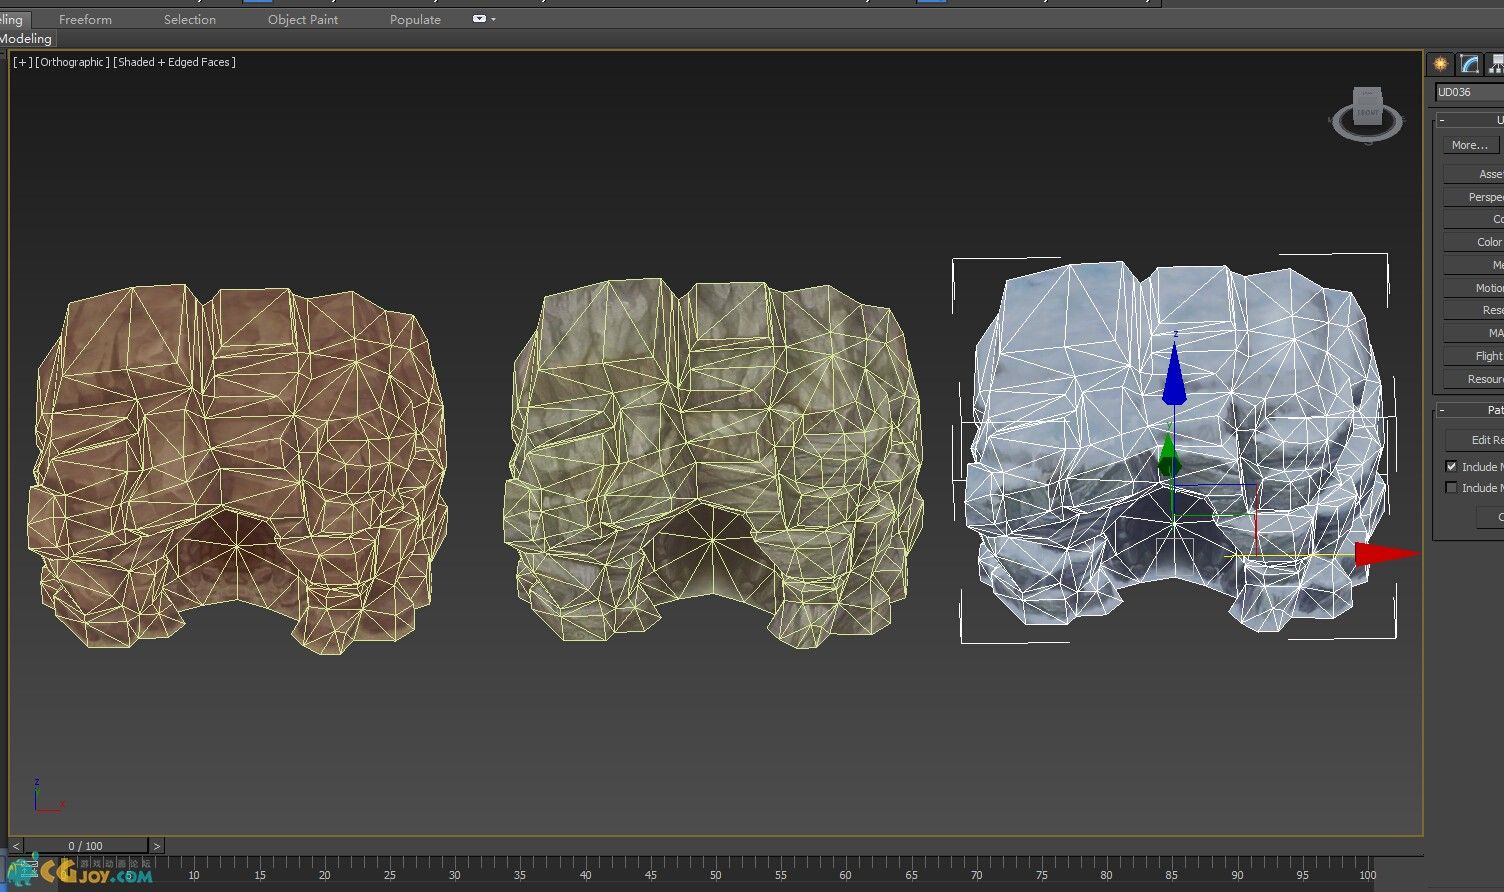The height and width of the screenshot is (892, 1504).
Task: Open the [+] viewport general menu
Action: [22, 62]
